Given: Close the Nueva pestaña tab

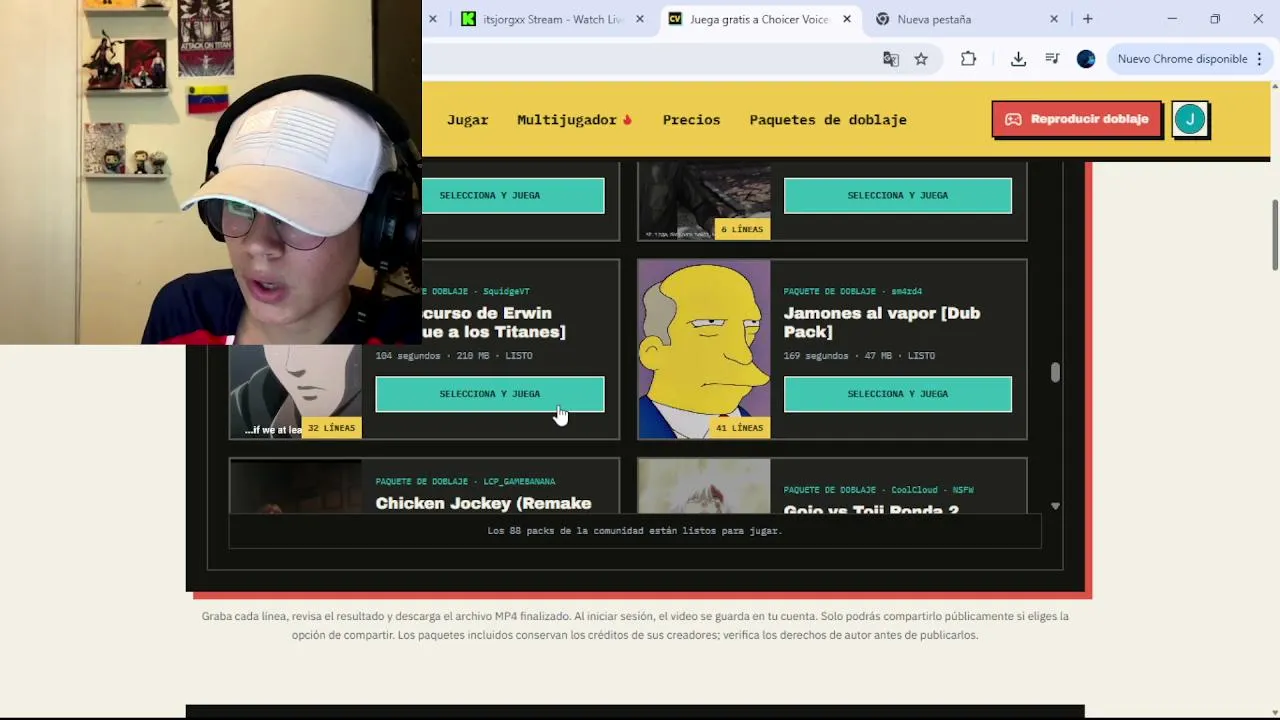Looking at the screenshot, I should coord(1054,19).
